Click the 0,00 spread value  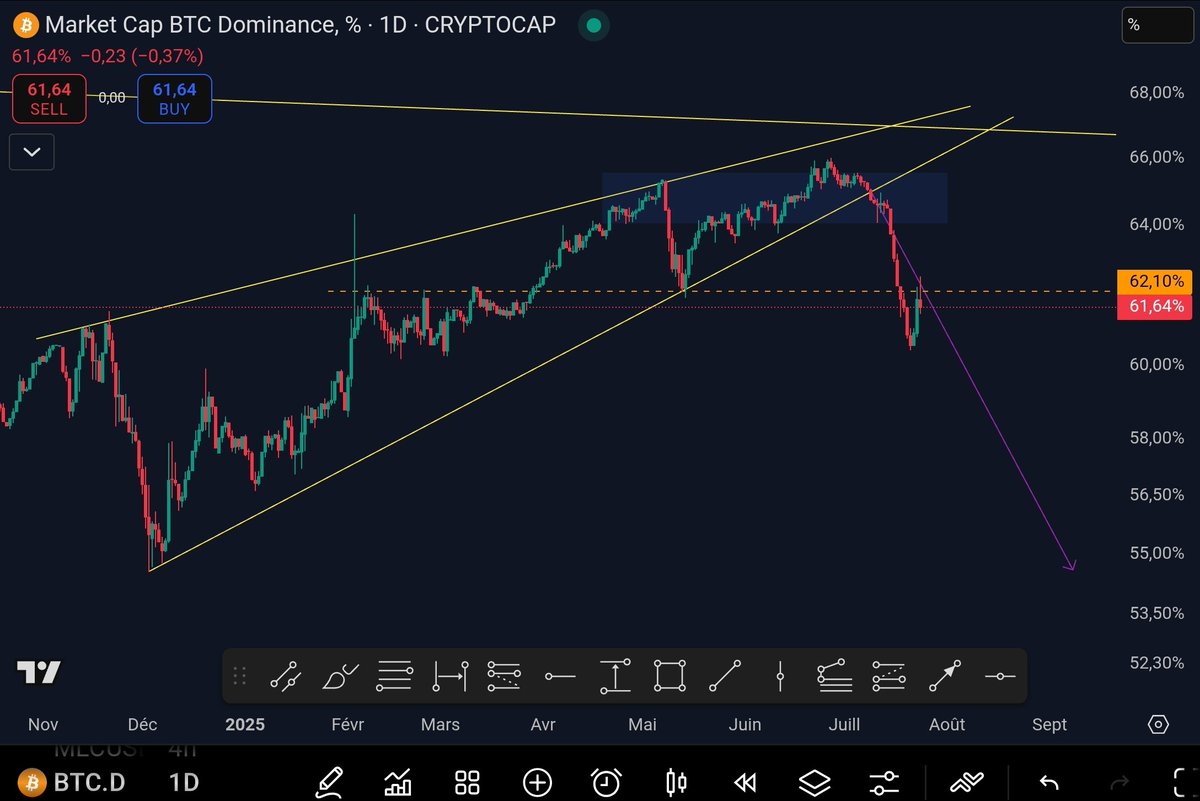click(x=112, y=97)
